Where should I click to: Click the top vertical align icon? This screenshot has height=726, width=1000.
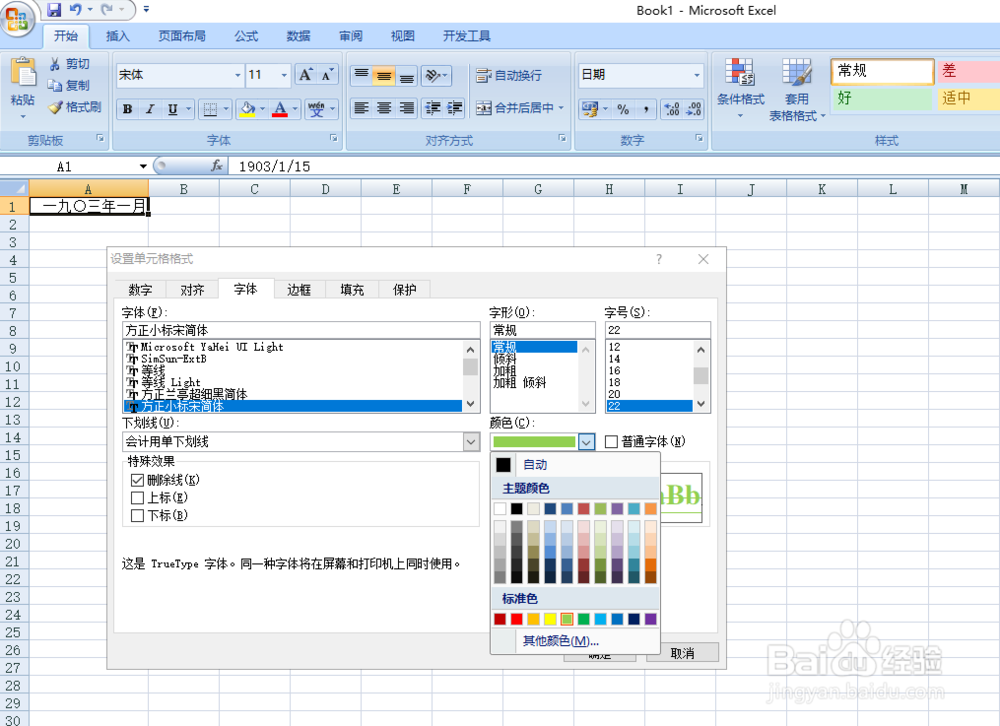pyautogui.click(x=362, y=75)
